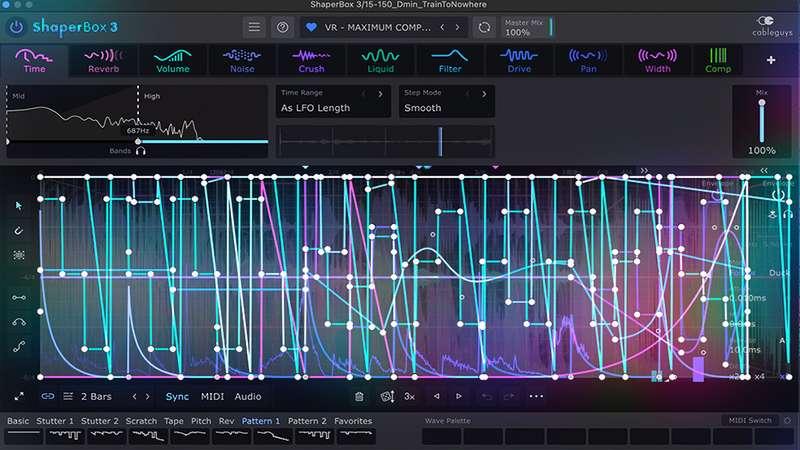Open the LFO length list icon
Screen dimensions: 800x450
click(68, 396)
